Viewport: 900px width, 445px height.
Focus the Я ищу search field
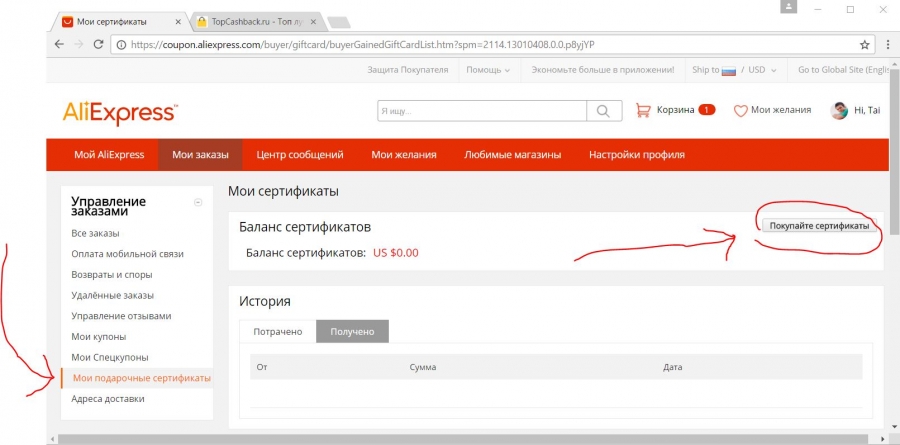coord(480,111)
